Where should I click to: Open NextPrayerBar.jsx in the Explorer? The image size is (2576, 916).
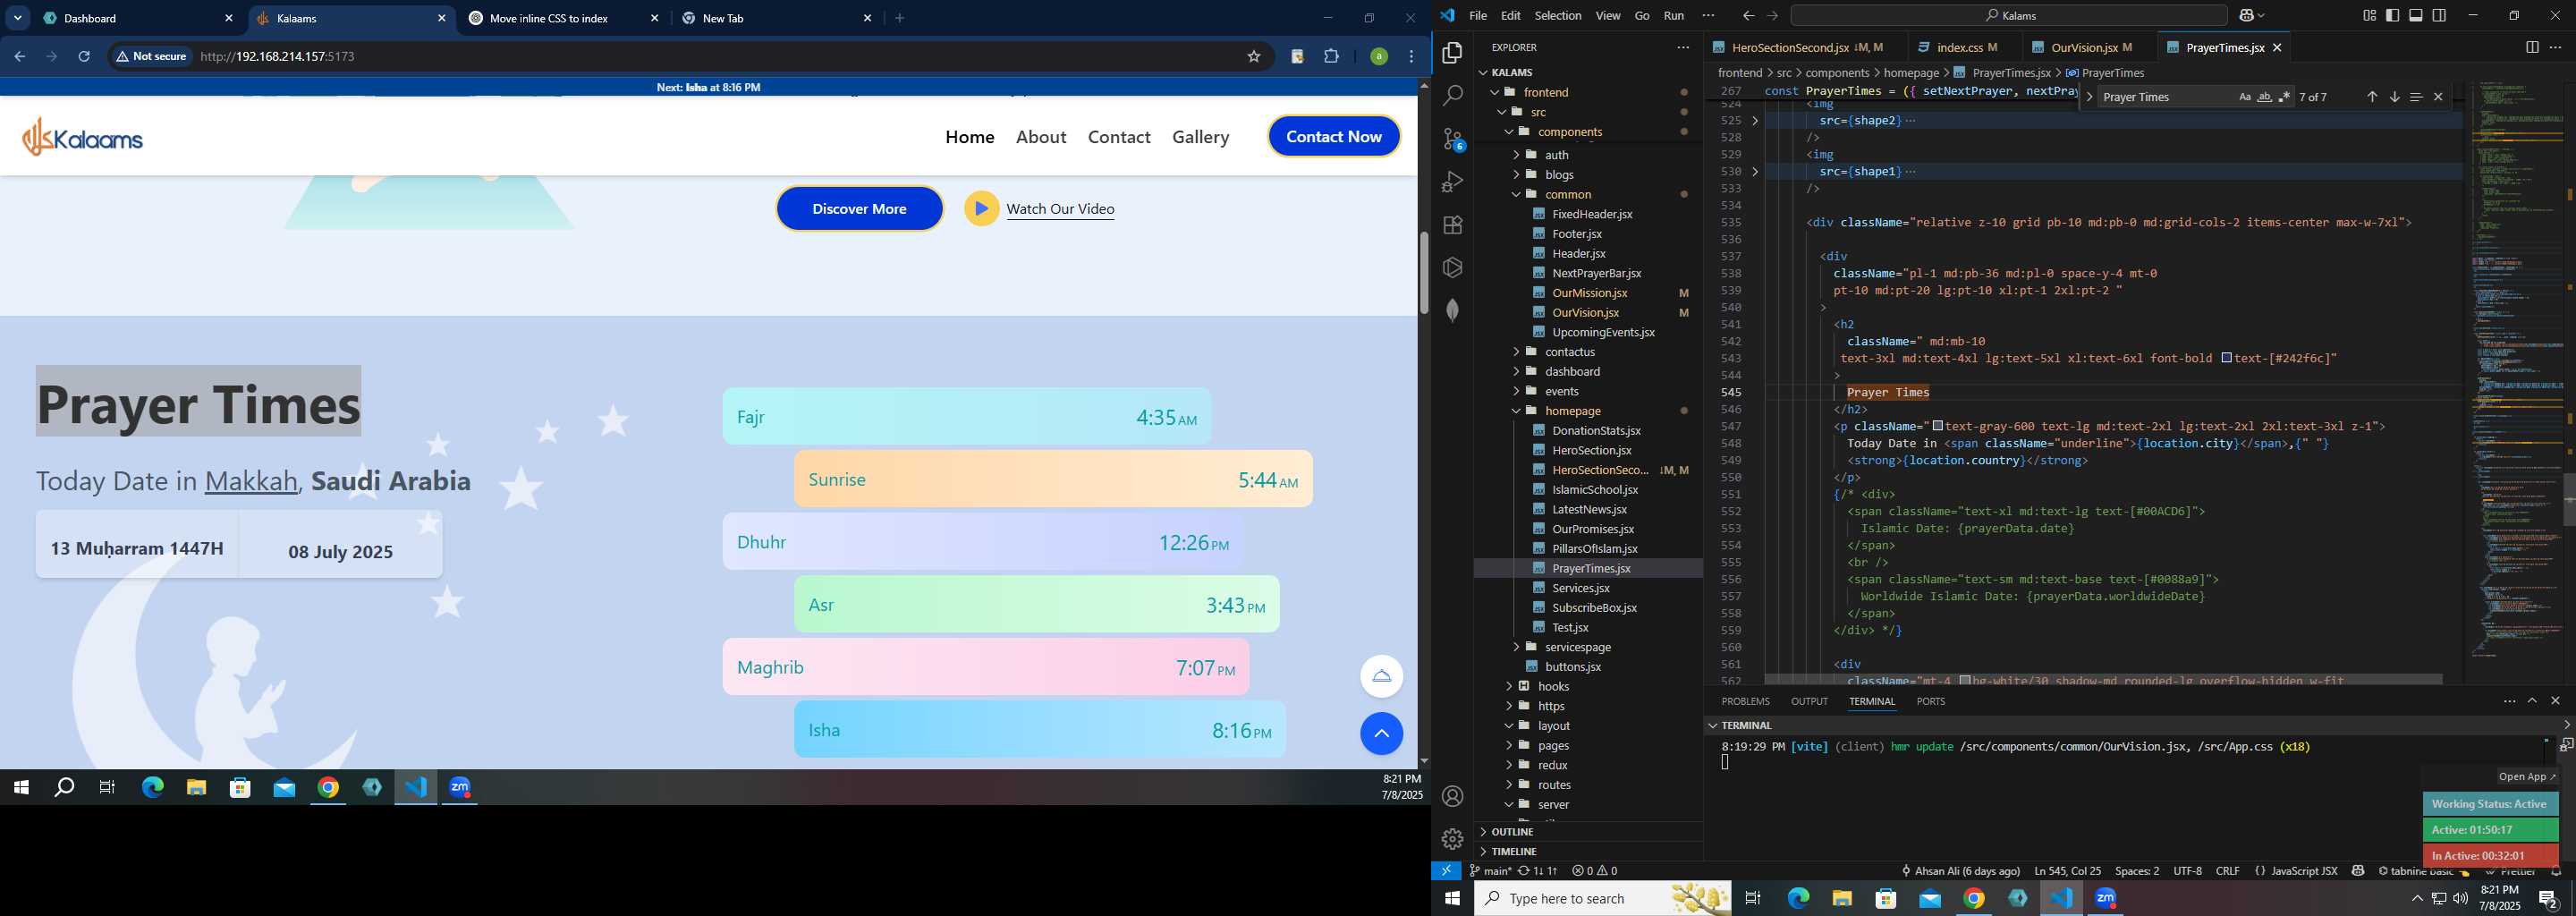pyautogui.click(x=1596, y=273)
